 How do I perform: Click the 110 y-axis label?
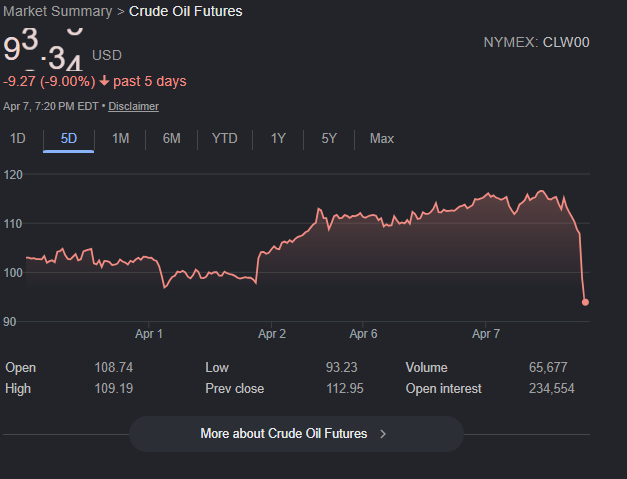point(13,224)
